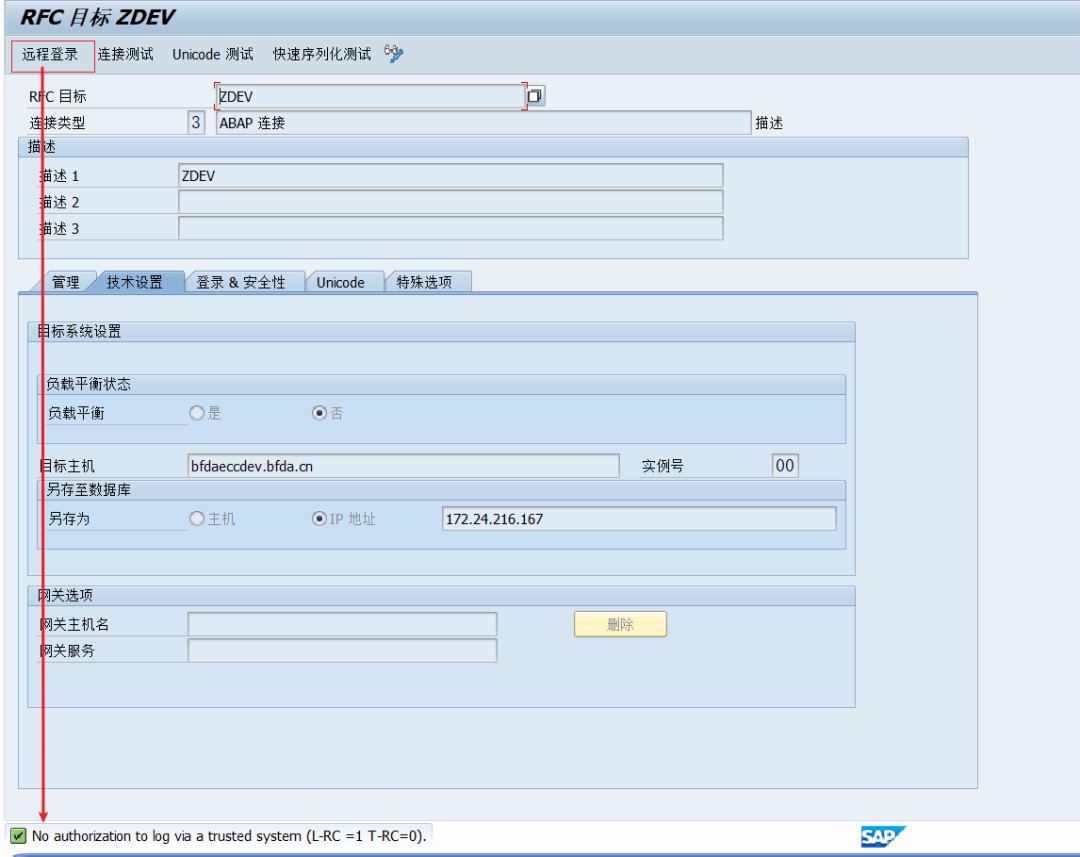Viewport: 1080px width, 857px height.
Task: Click the 网关主机名 gateway host field
Action: [342, 624]
